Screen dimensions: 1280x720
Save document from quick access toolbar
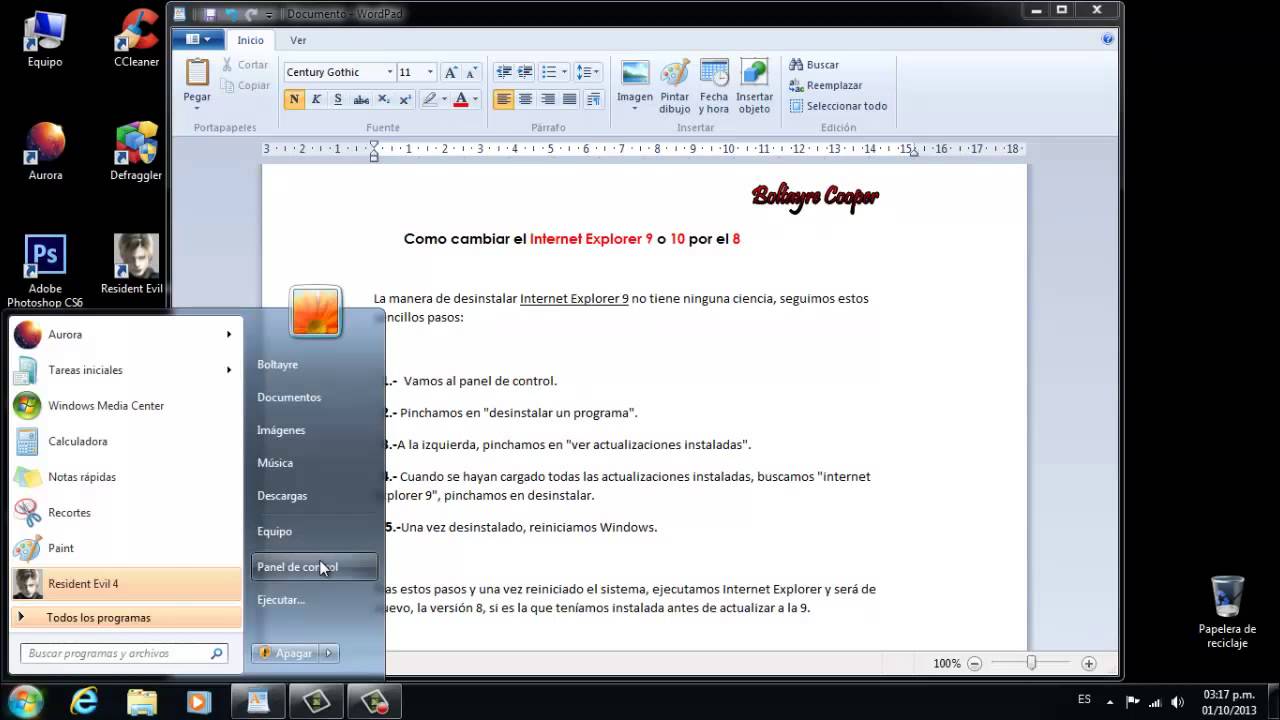(210, 14)
